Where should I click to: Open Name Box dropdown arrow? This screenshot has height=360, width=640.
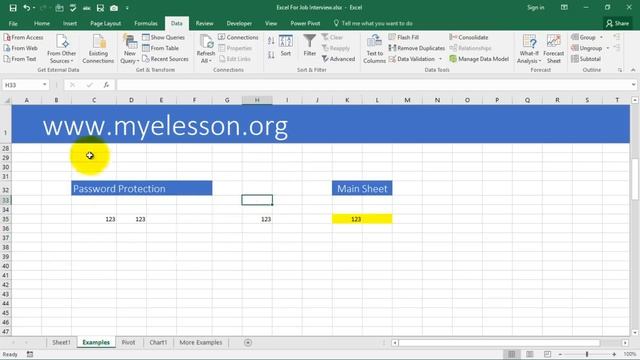click(44, 85)
